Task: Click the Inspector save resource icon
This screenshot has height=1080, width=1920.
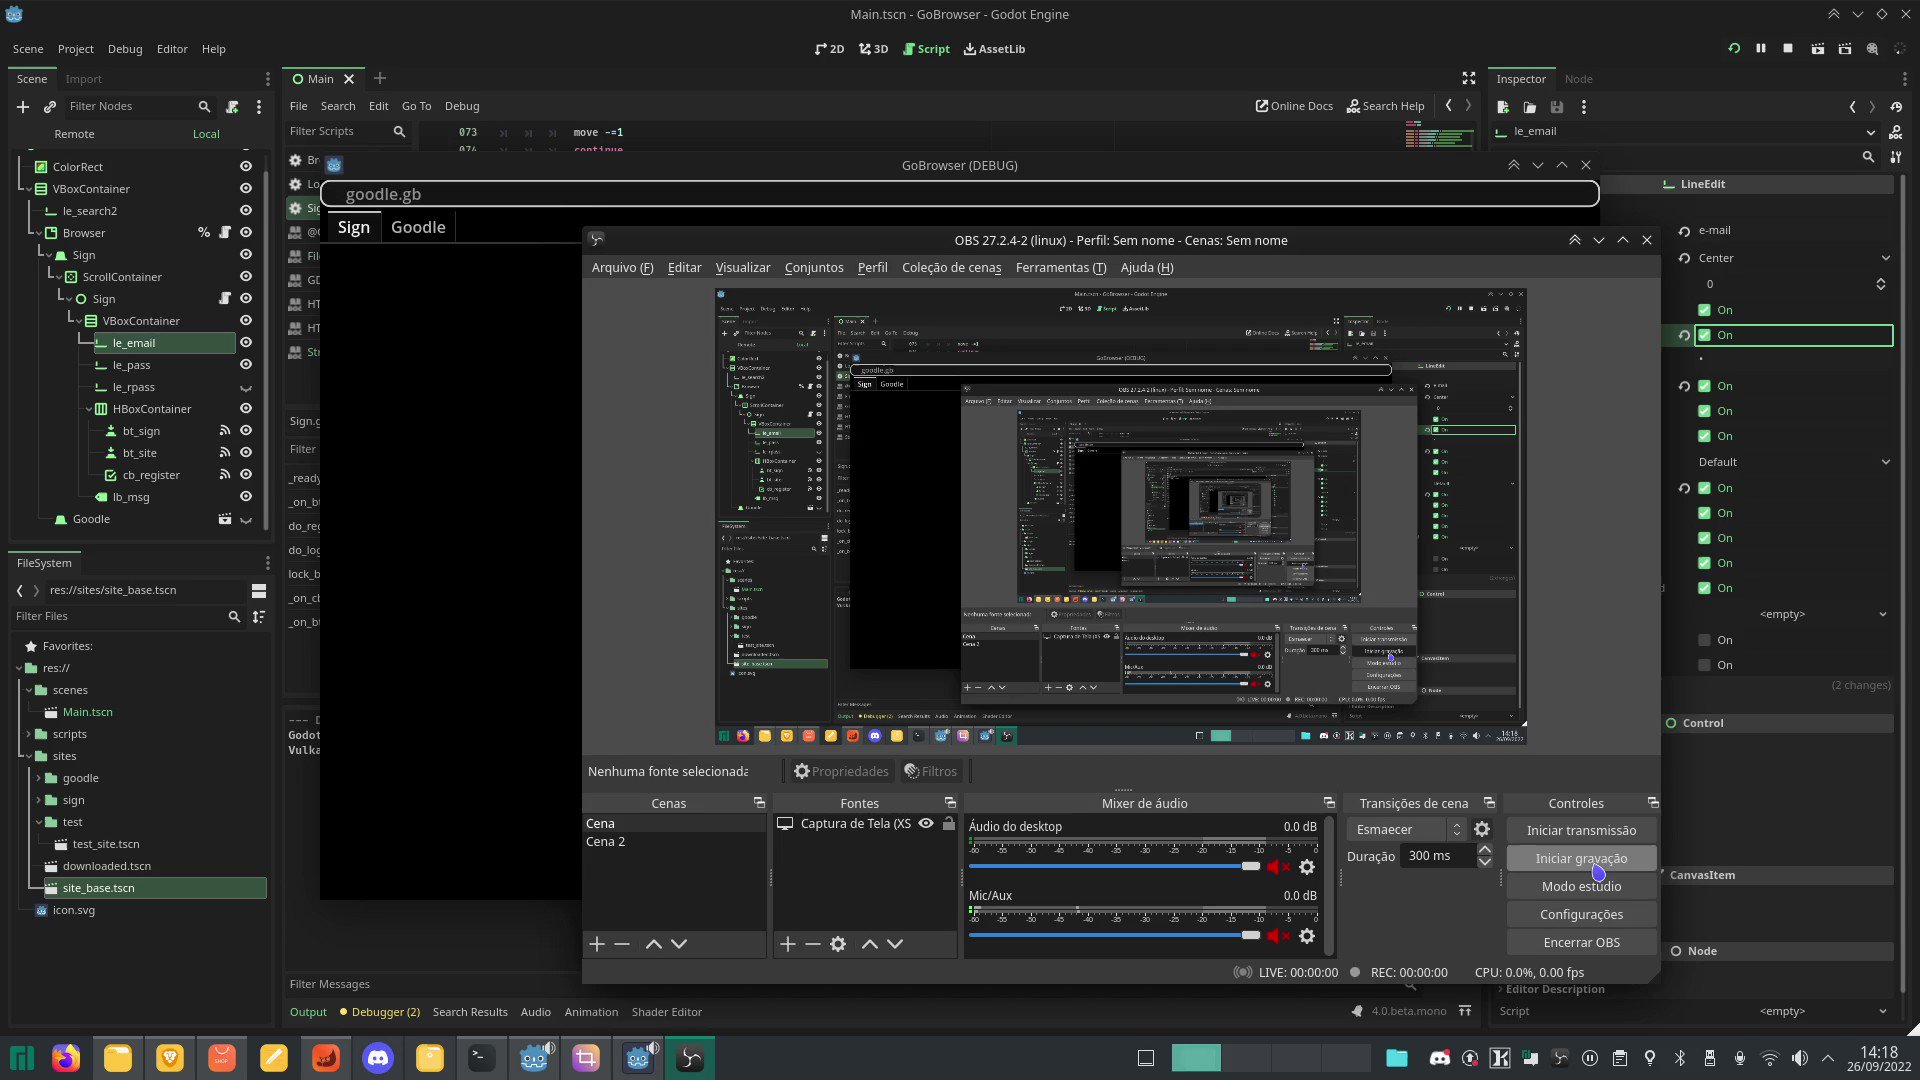Action: tap(1556, 107)
